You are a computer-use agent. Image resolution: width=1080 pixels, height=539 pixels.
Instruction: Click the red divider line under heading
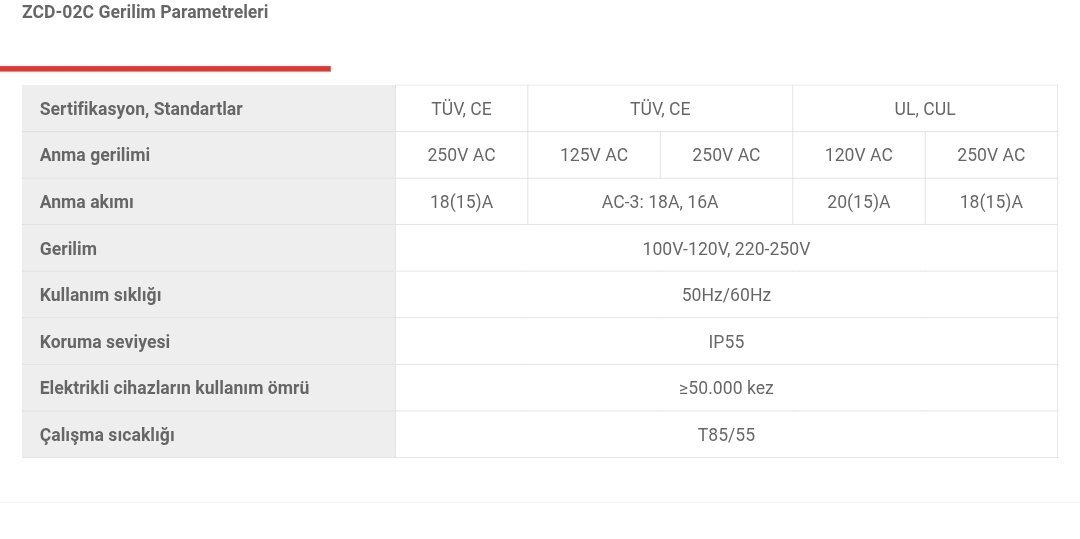click(165, 69)
